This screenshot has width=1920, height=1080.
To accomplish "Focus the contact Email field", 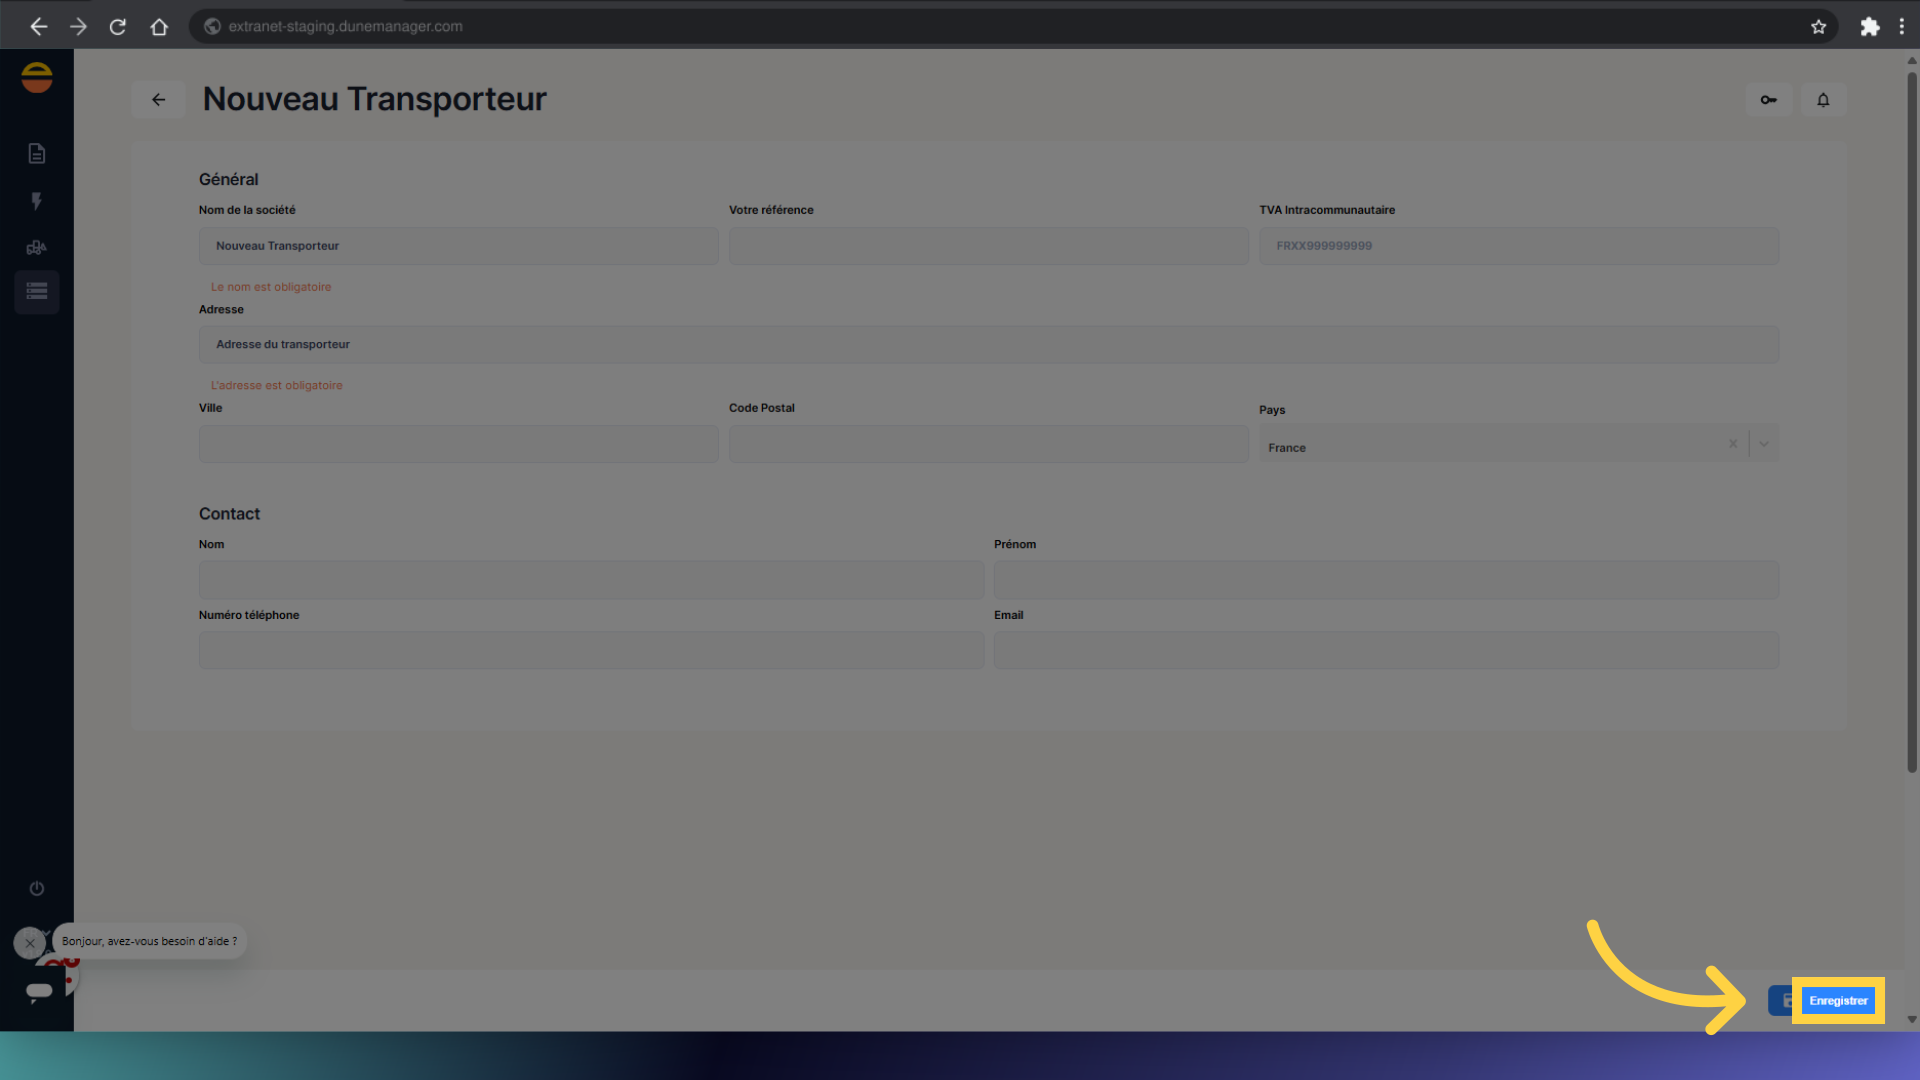I will [x=1385, y=650].
